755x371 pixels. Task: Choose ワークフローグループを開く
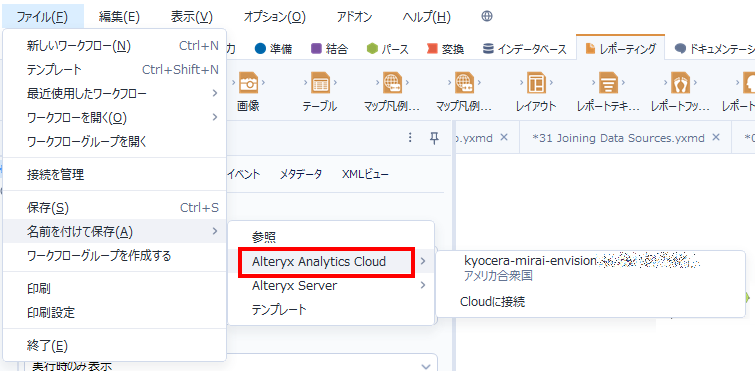click(x=115, y=141)
